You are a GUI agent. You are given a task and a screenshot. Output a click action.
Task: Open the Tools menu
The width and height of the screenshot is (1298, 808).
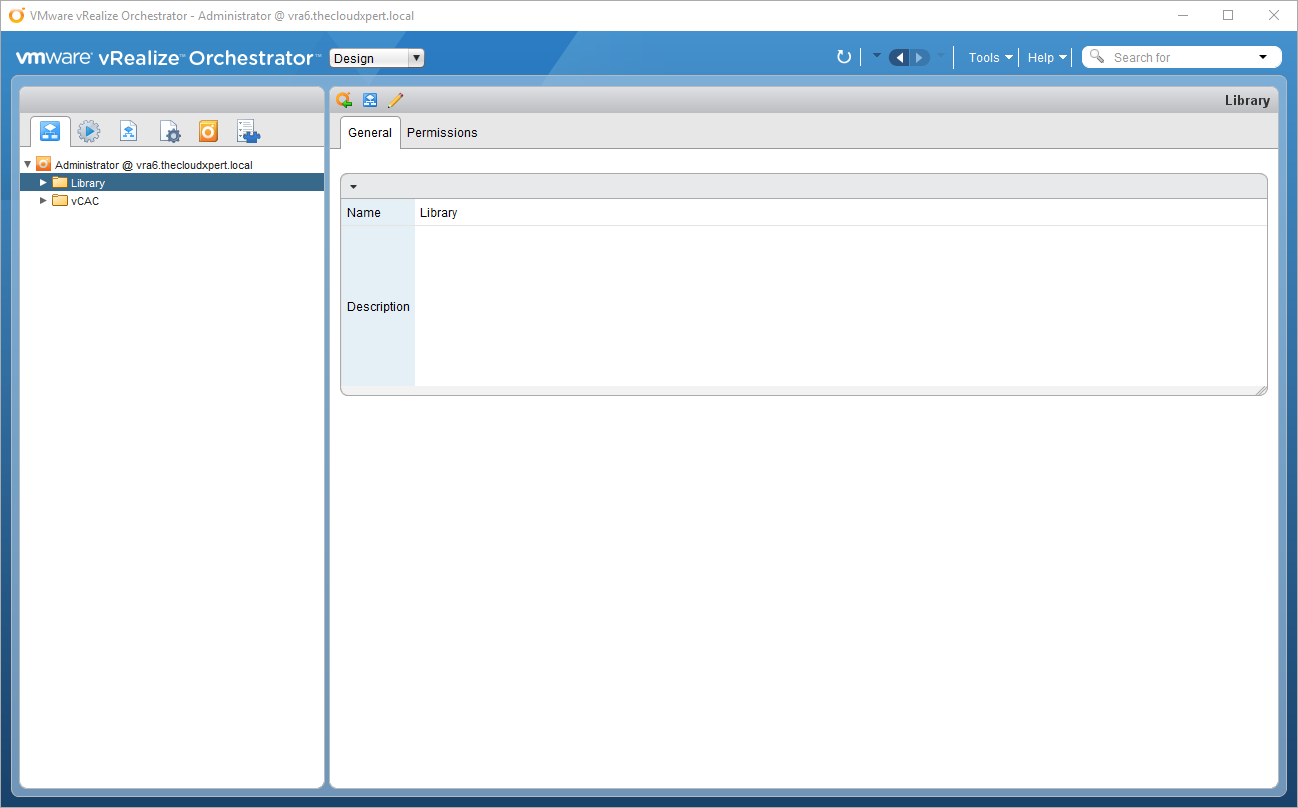990,58
